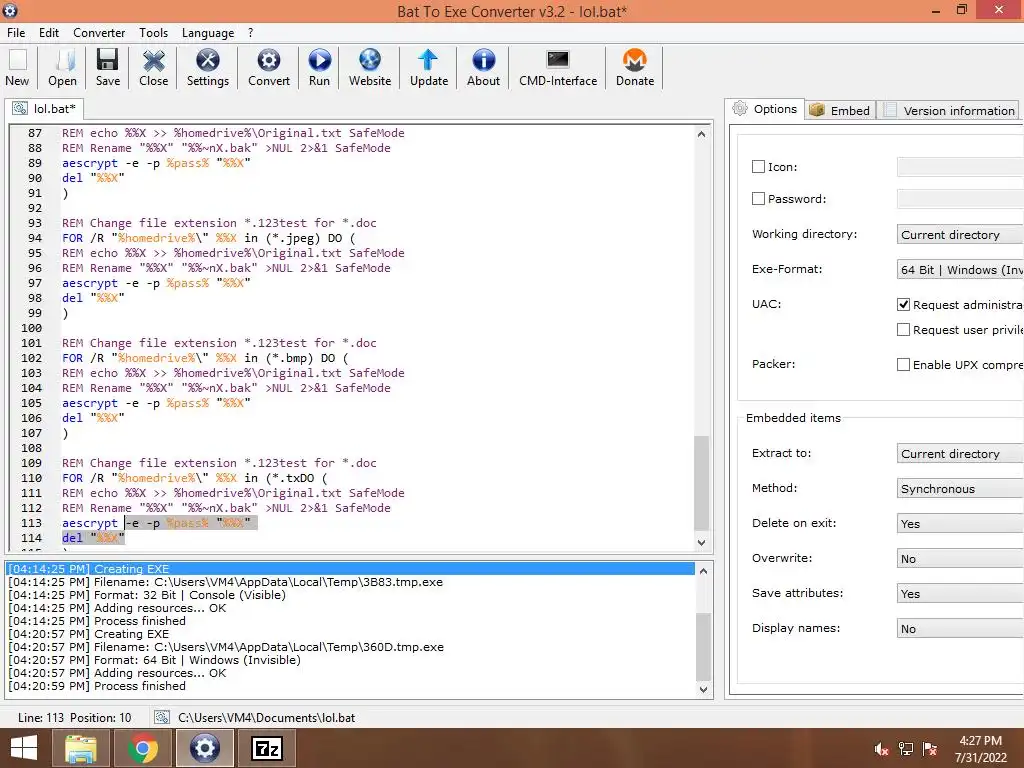Image resolution: width=1024 pixels, height=768 pixels.
Task: Save the script with the Save icon
Action: (108, 67)
